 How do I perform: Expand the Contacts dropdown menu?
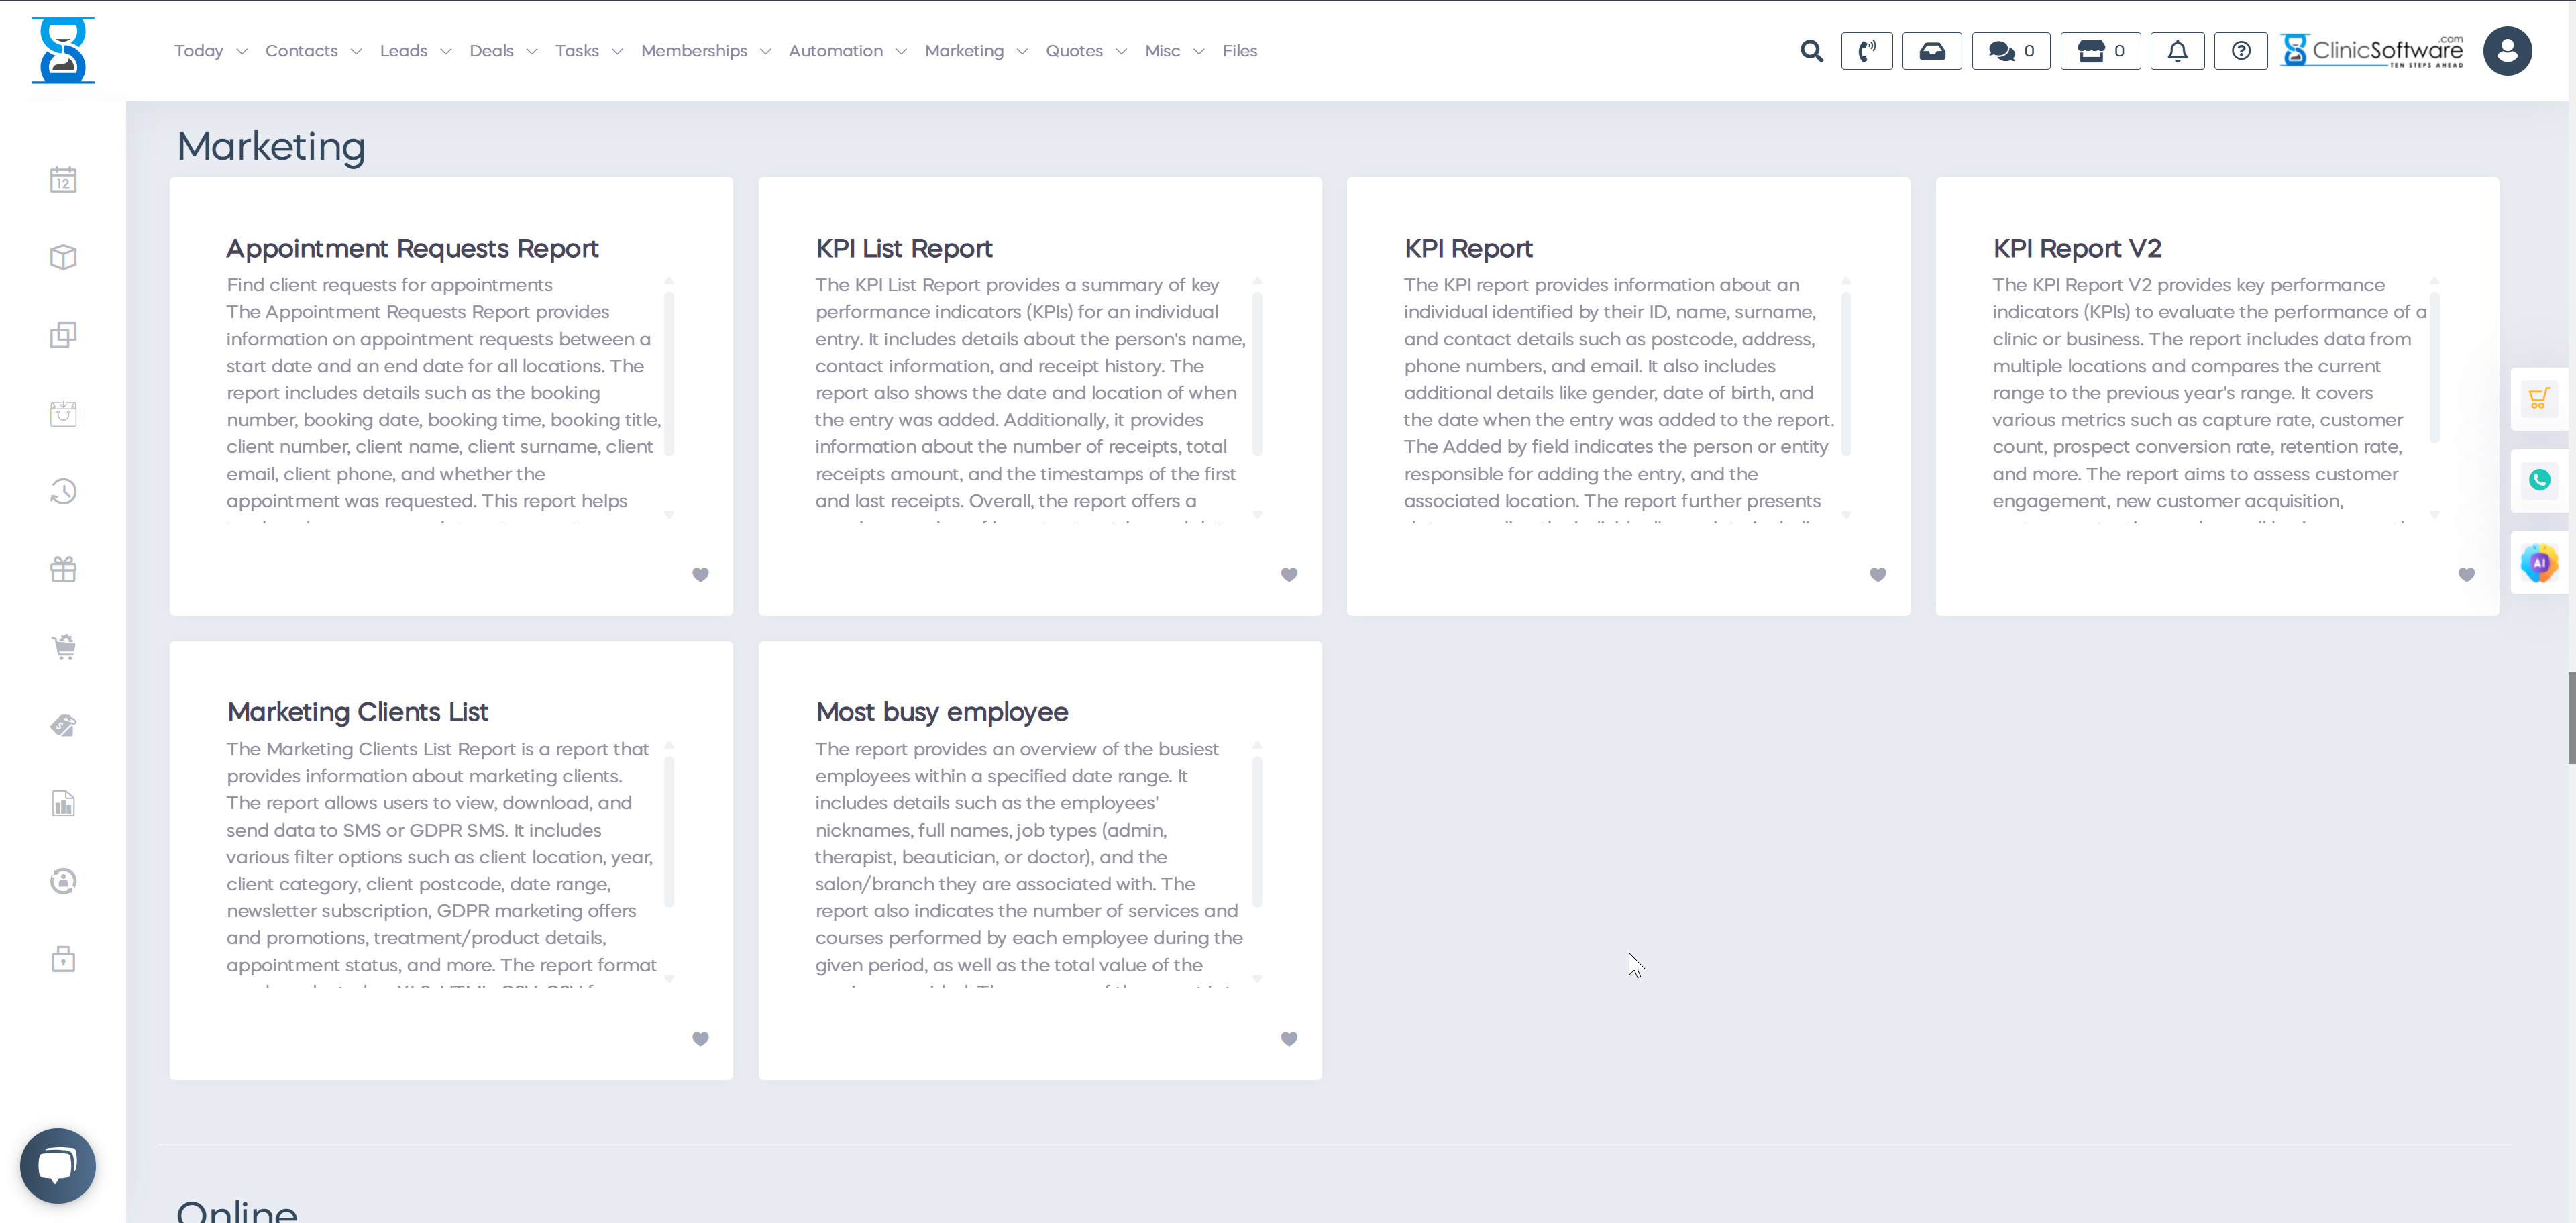[313, 51]
